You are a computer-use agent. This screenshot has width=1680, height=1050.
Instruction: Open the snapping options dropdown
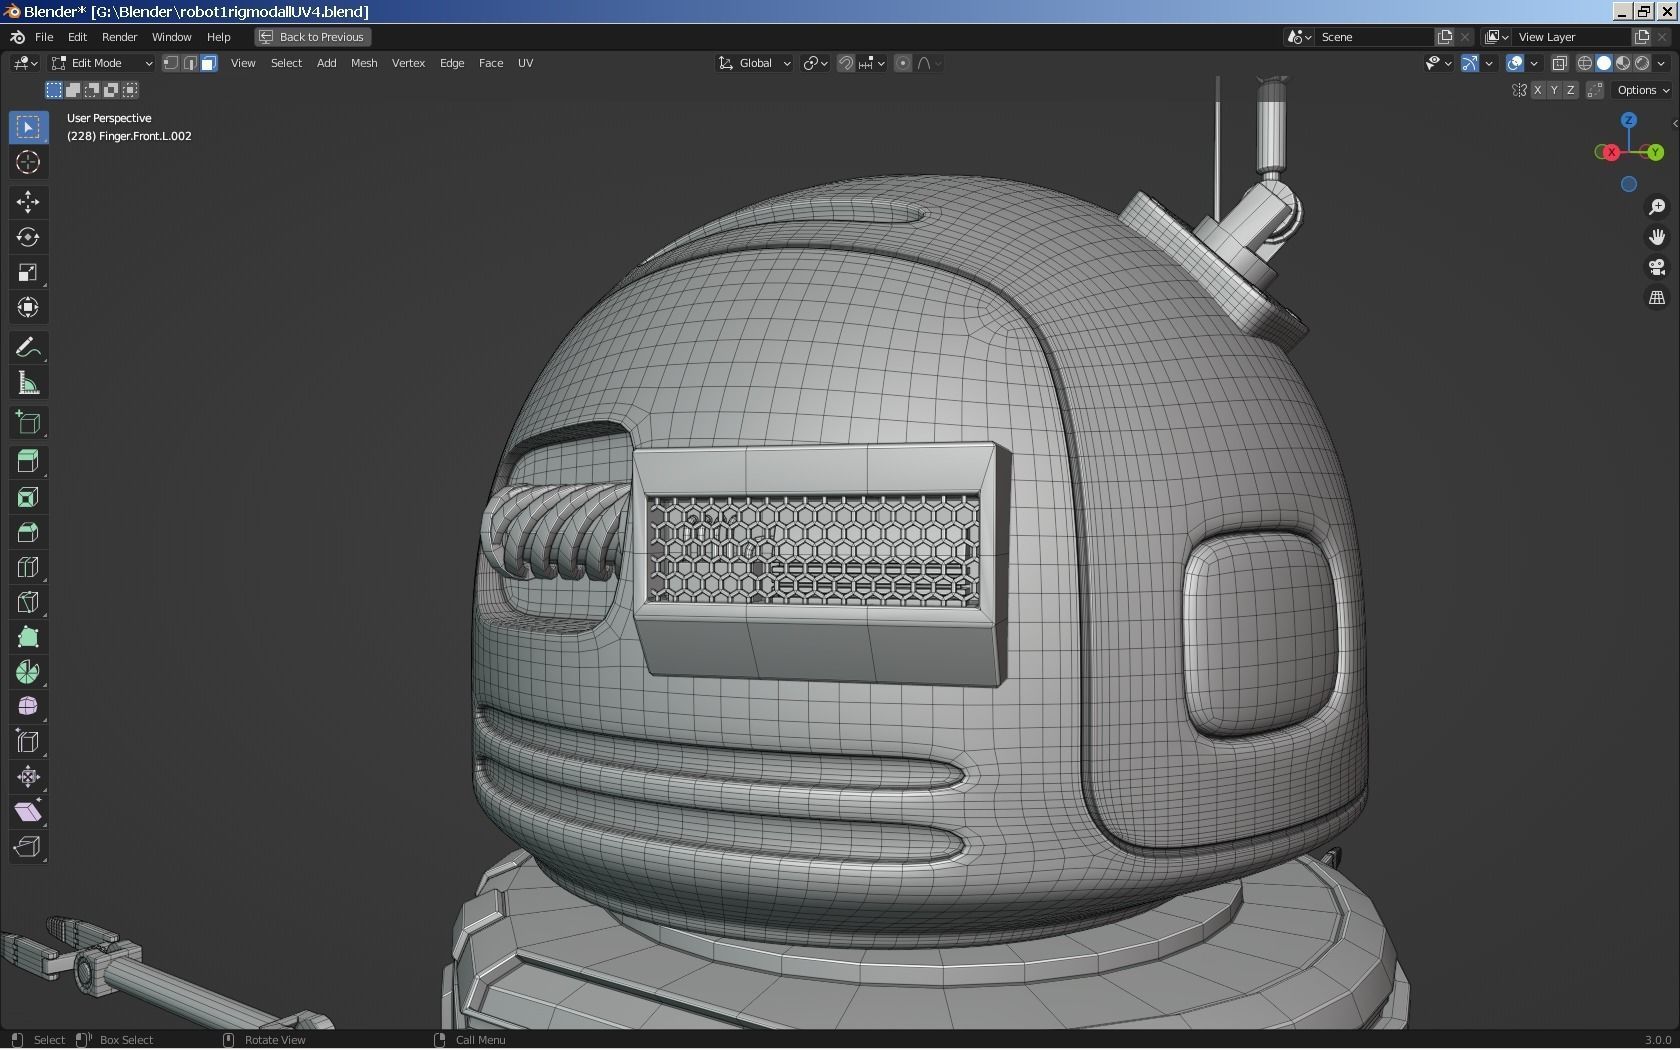872,63
